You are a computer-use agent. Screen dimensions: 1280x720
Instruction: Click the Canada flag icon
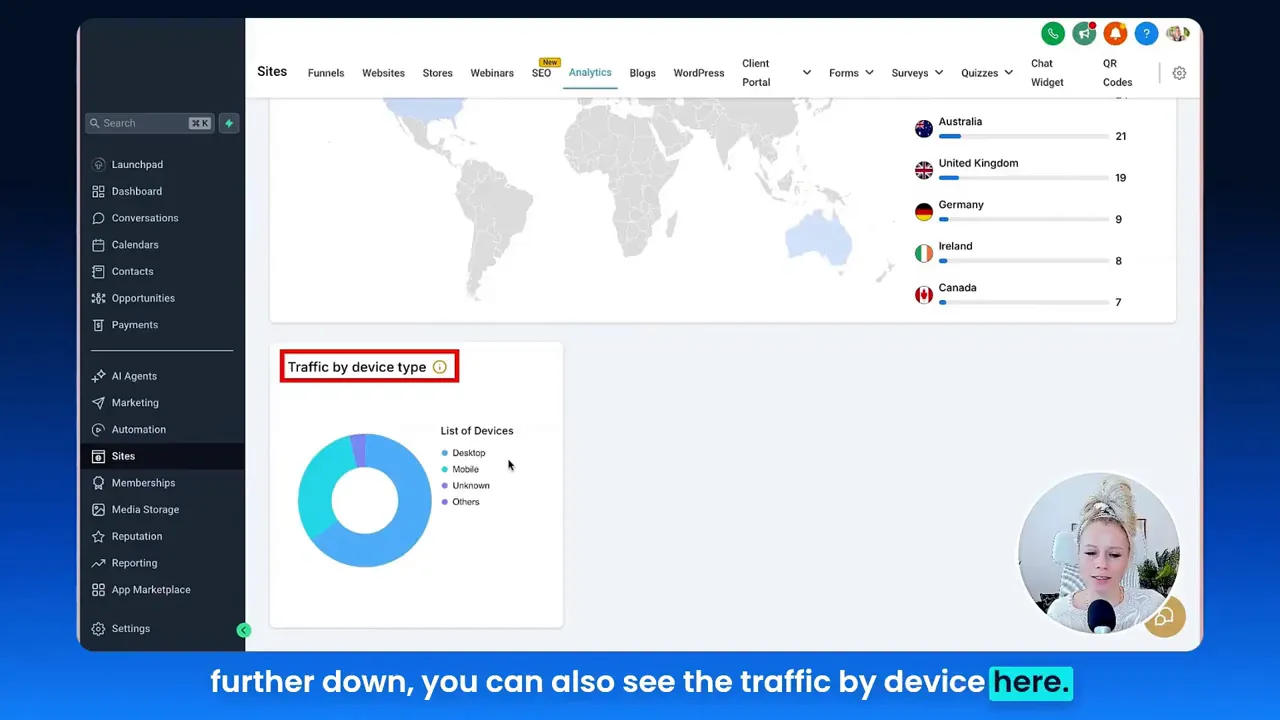point(924,295)
